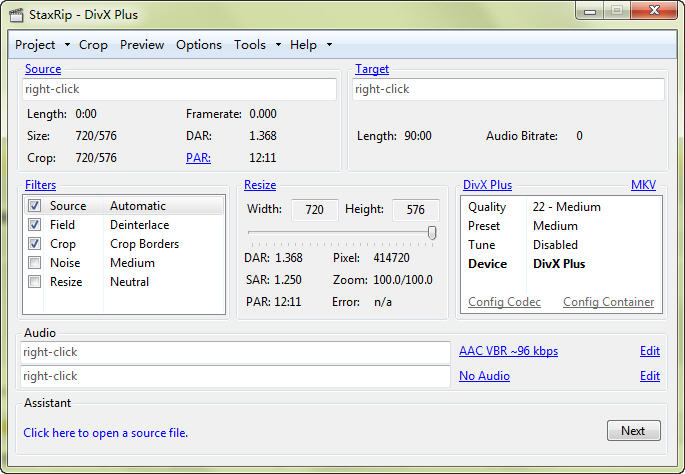Click the Width value field
This screenshot has height=474, width=685.
pos(315,209)
